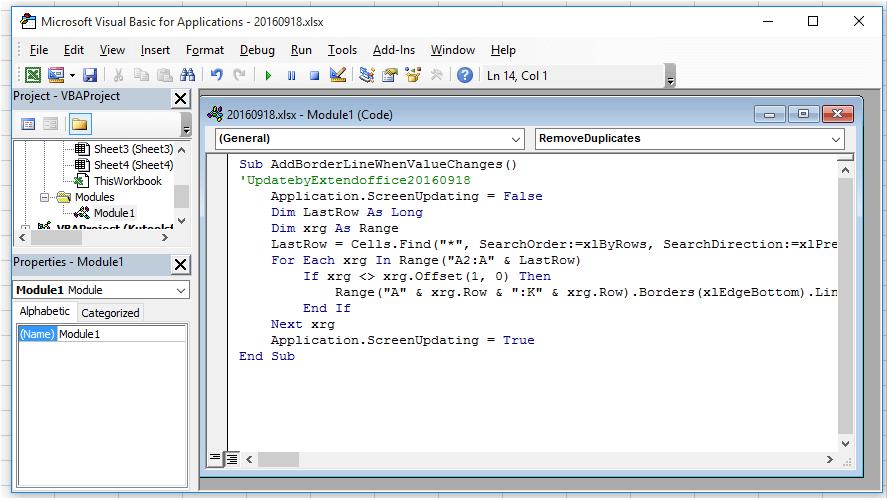
Task: Open the View menu
Action: (112, 50)
